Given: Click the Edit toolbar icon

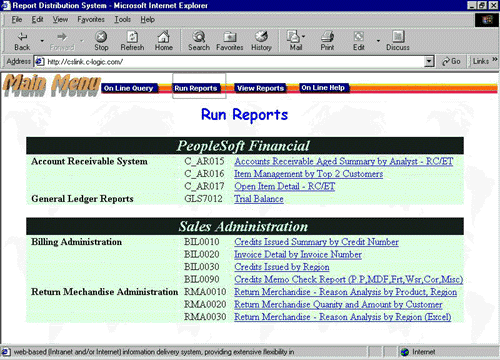Looking at the screenshot, I should (x=359, y=41).
